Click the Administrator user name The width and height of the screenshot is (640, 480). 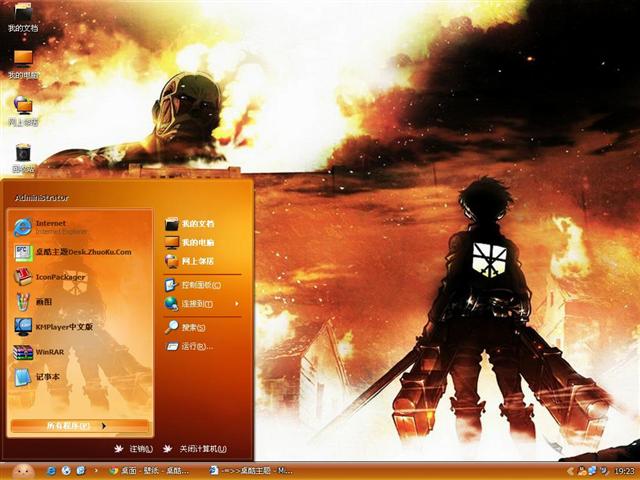pos(42,198)
